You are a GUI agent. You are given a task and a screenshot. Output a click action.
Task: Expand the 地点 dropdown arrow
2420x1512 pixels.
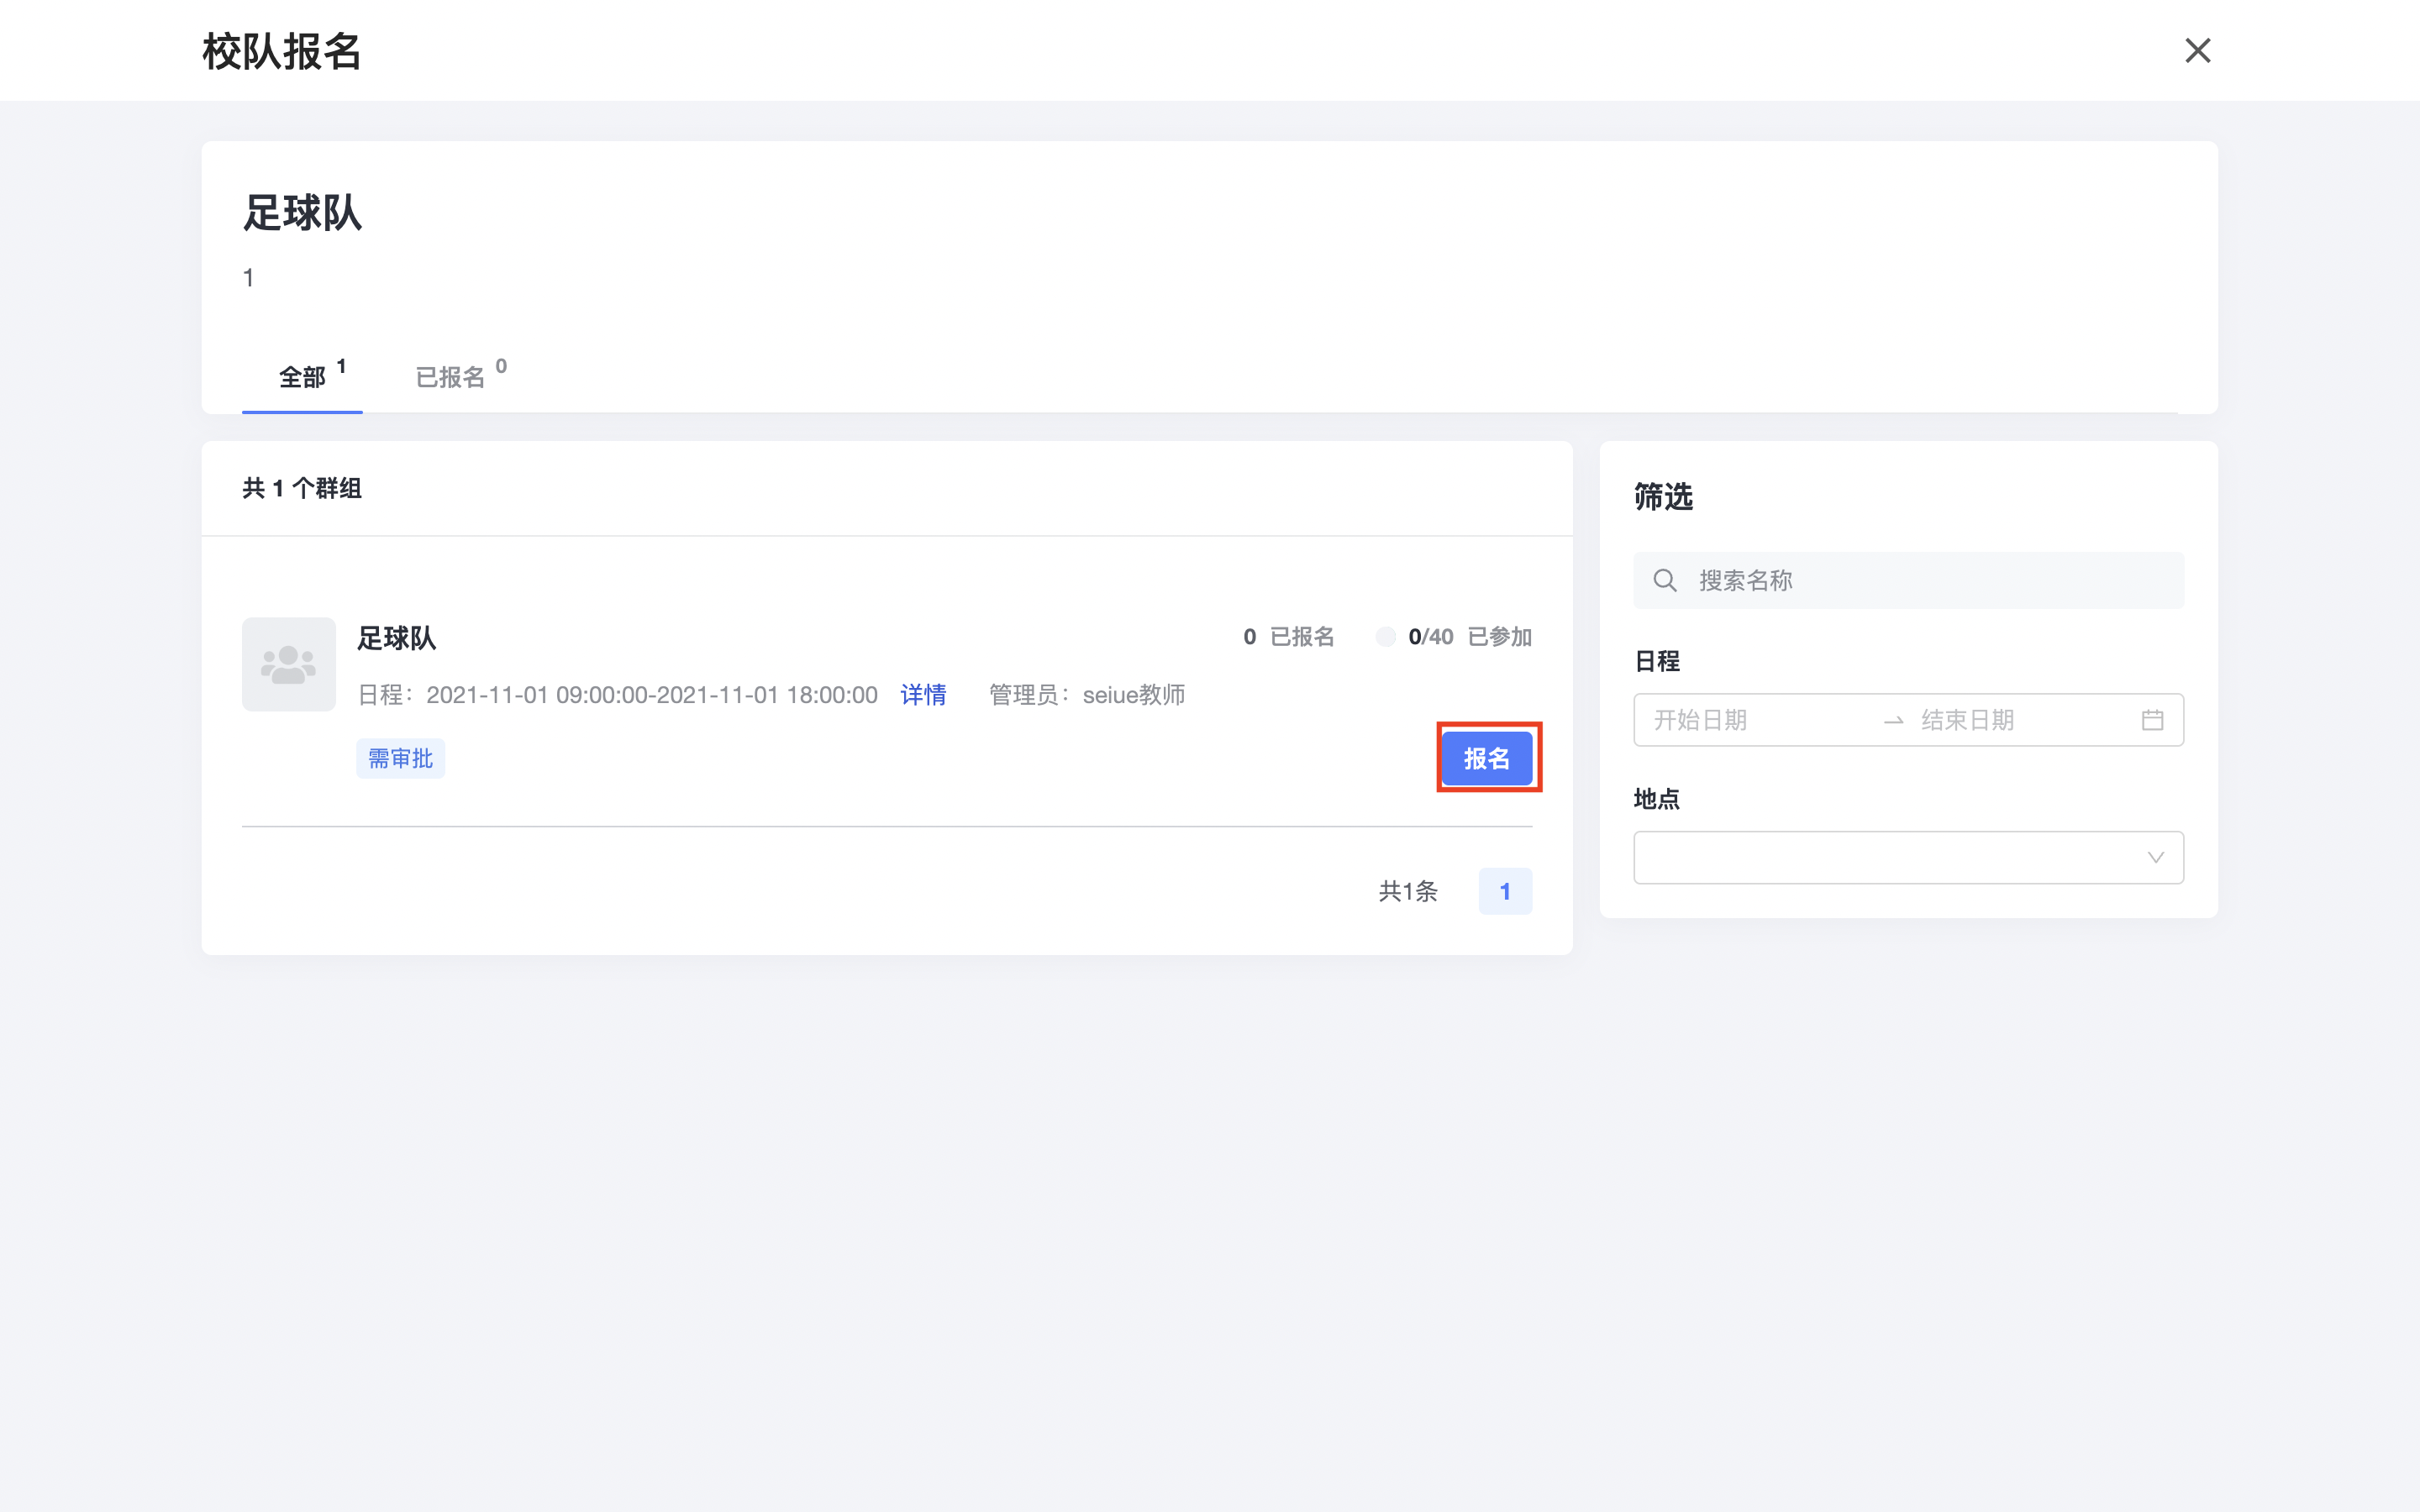(2155, 857)
